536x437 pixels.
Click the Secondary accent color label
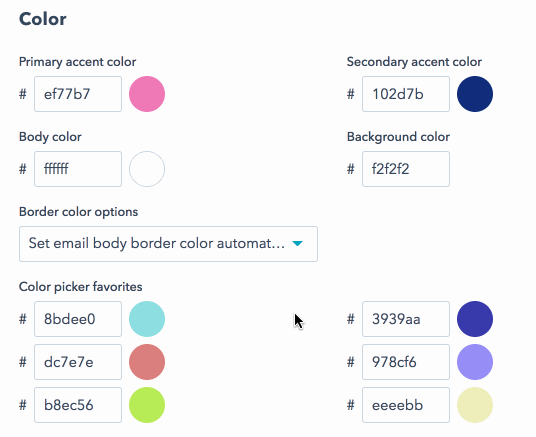414,62
